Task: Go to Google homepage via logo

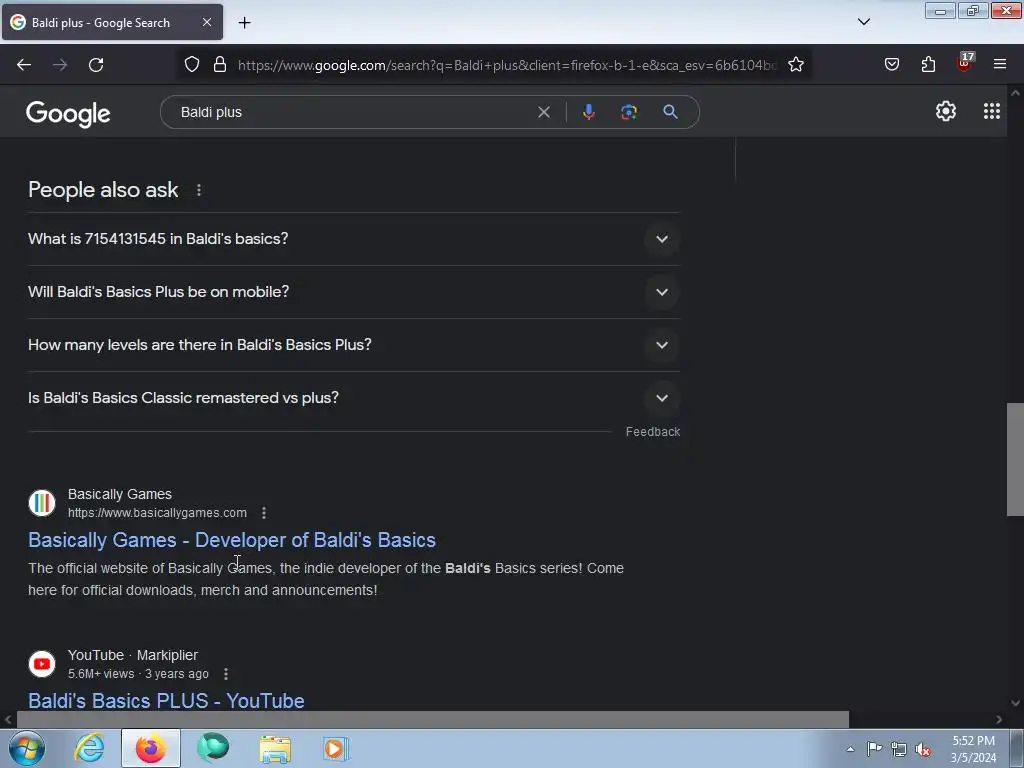Action: tap(68, 114)
